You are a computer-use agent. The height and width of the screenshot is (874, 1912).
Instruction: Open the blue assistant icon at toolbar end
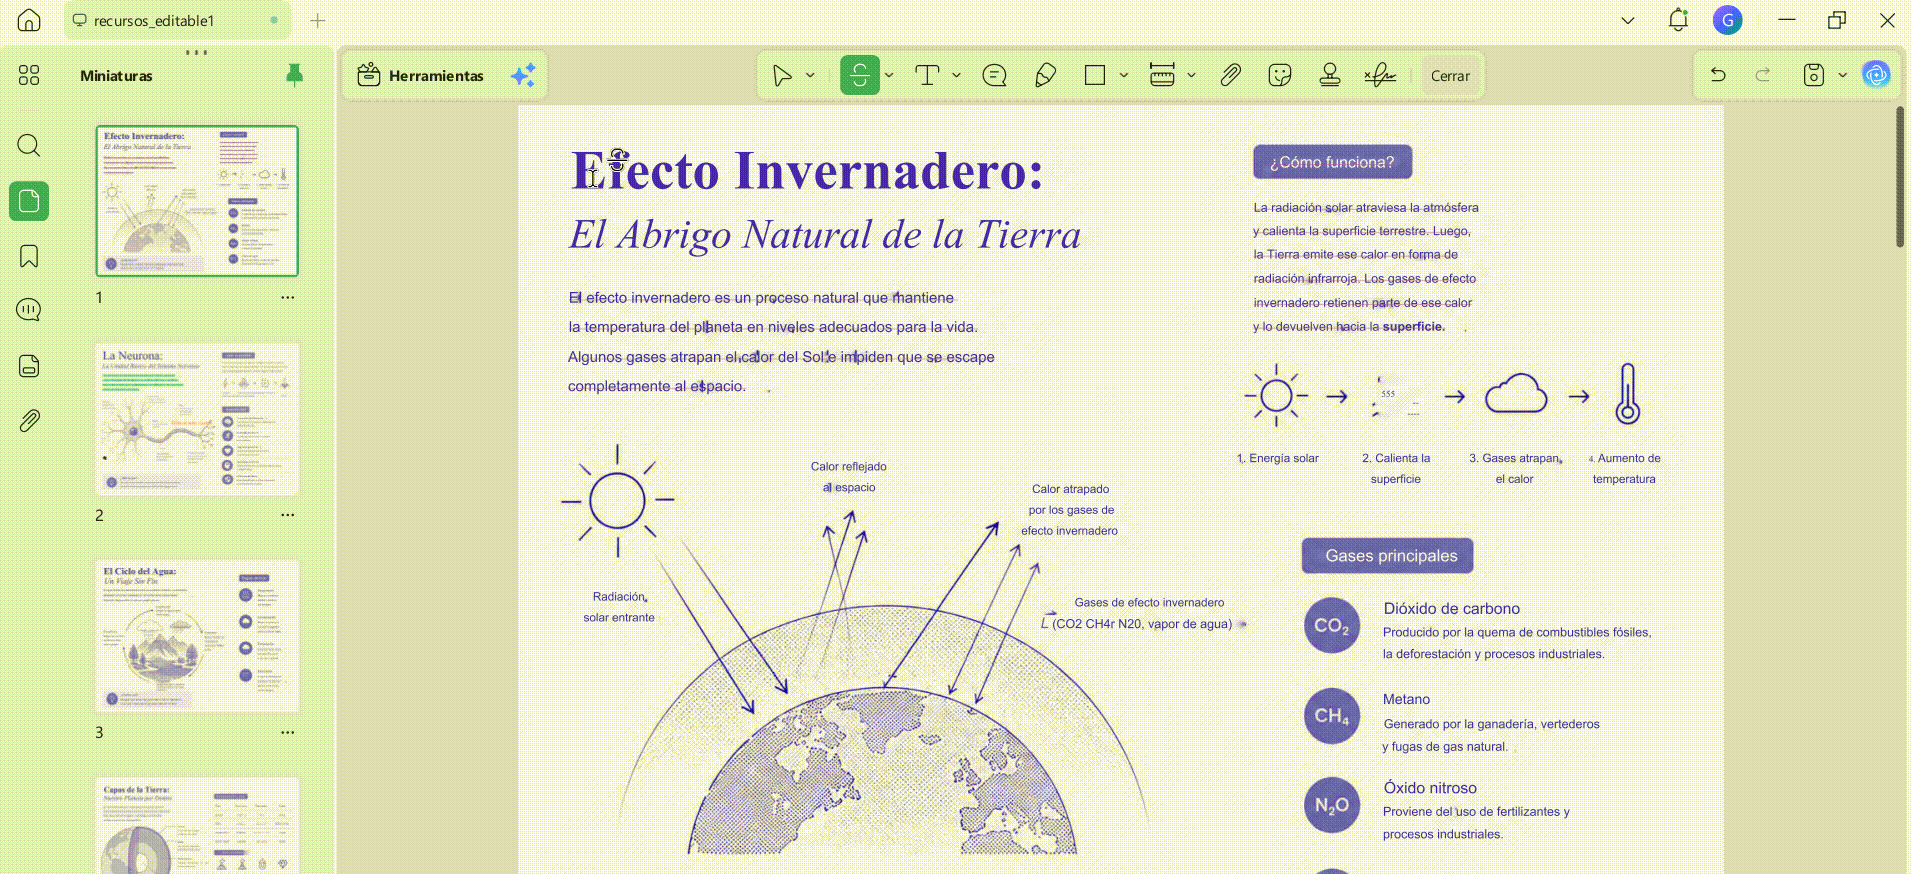pyautogui.click(x=1876, y=75)
